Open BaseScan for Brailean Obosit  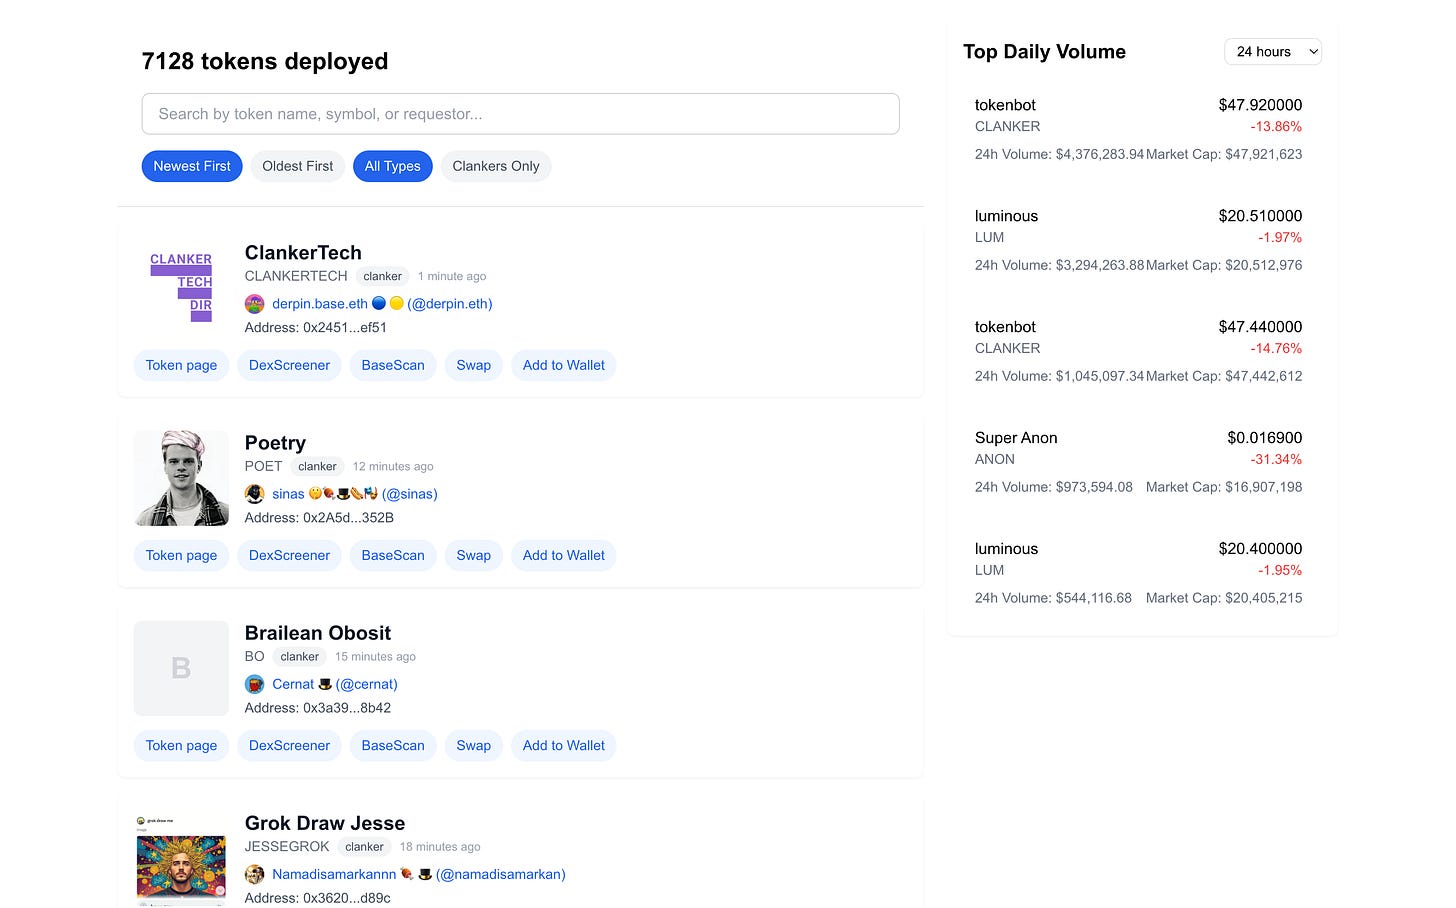[x=393, y=745]
